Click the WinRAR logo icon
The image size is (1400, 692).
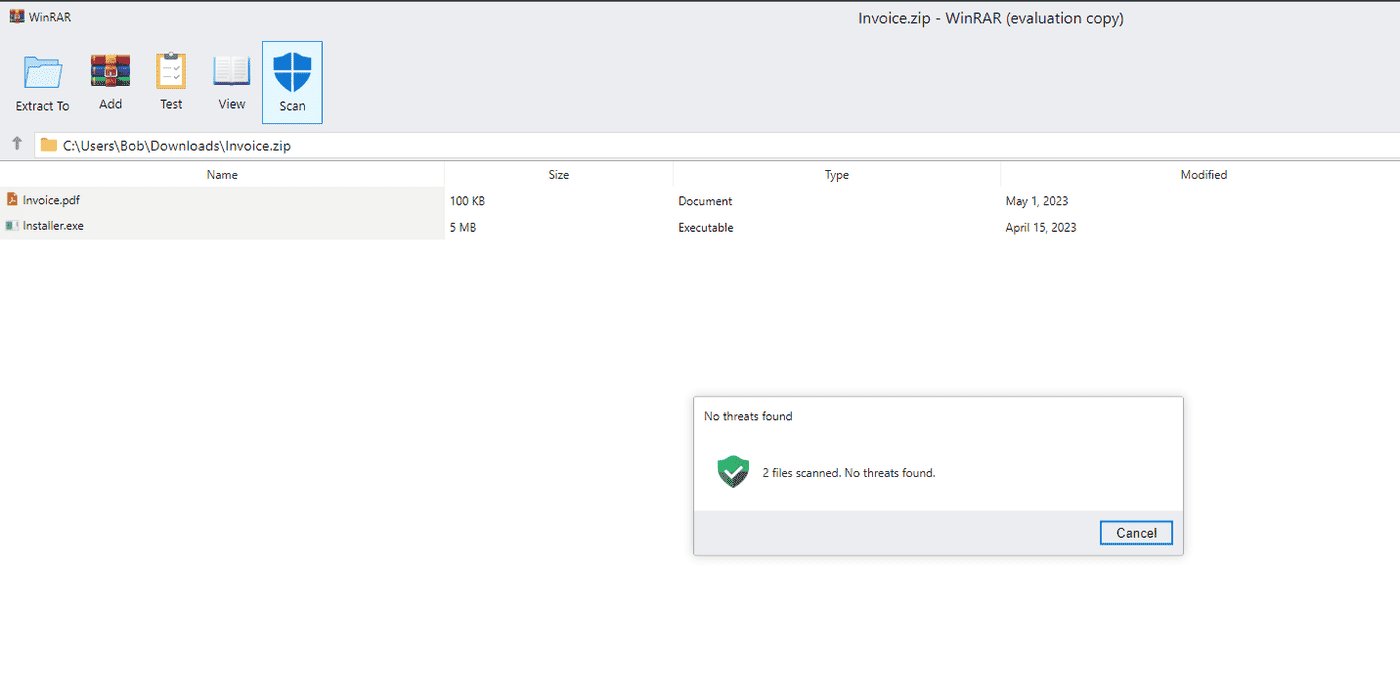(x=15, y=16)
